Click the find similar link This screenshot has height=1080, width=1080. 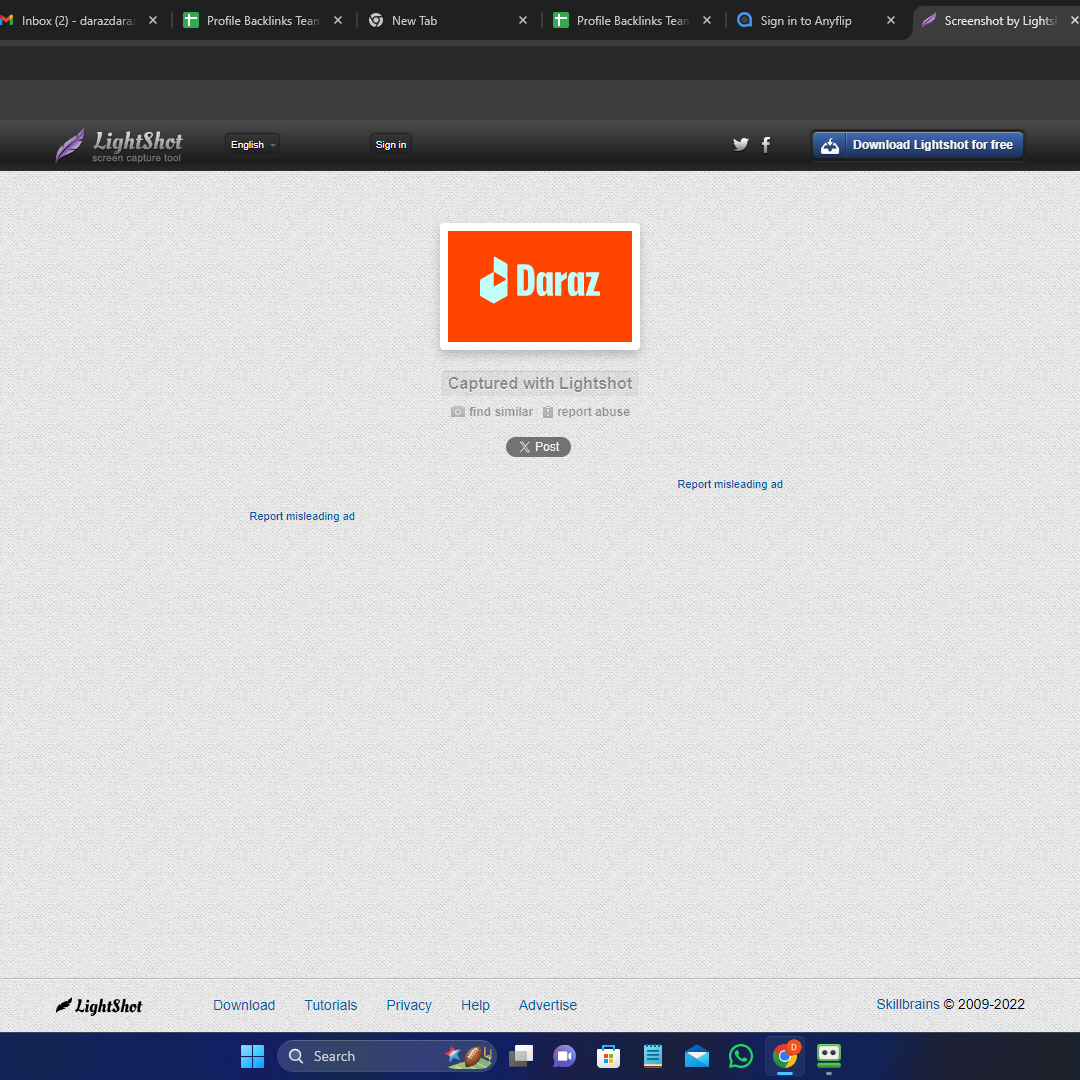pyautogui.click(x=492, y=412)
